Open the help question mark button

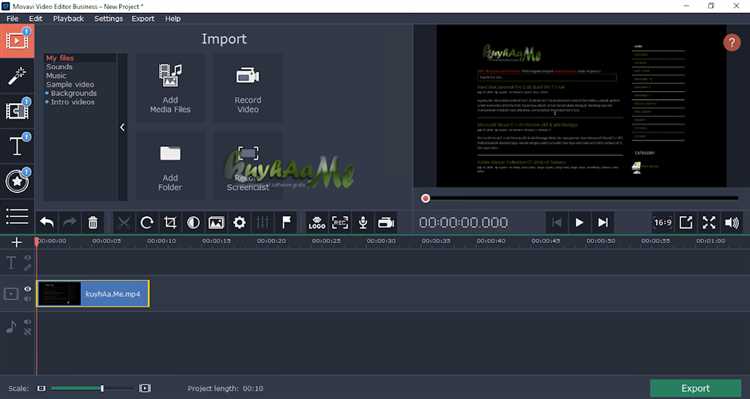click(731, 43)
